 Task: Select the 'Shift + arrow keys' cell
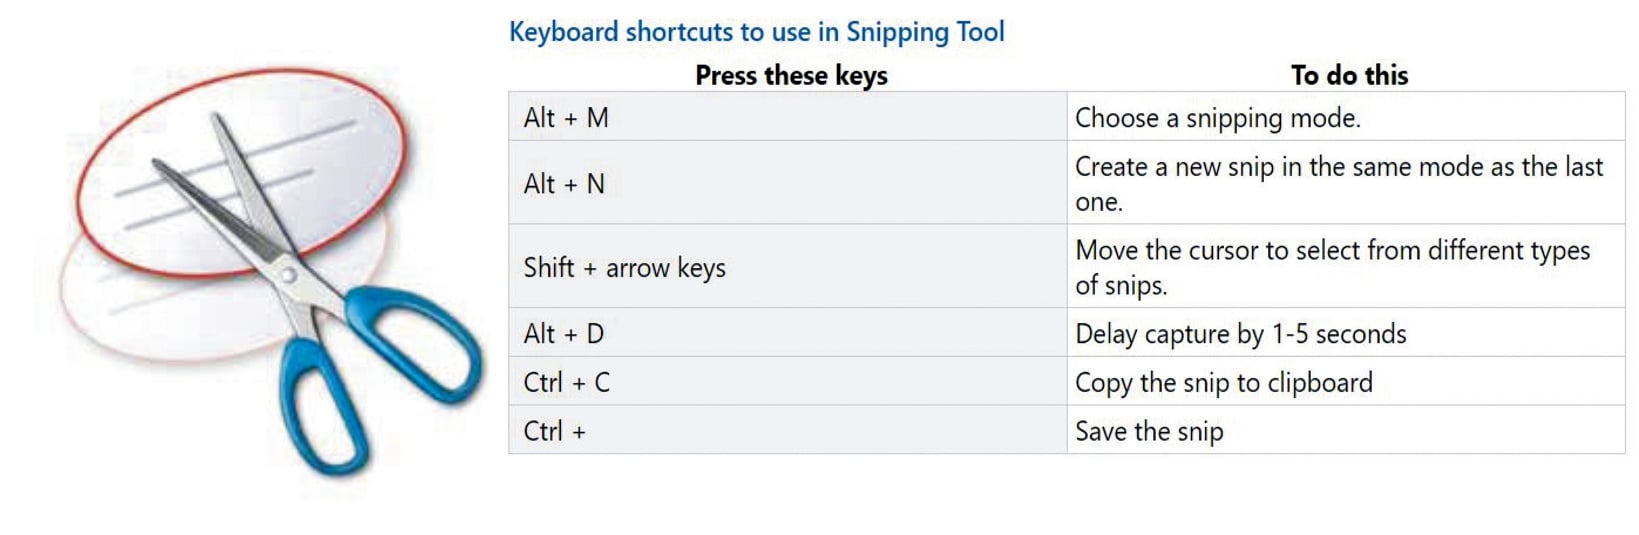[x=624, y=268]
